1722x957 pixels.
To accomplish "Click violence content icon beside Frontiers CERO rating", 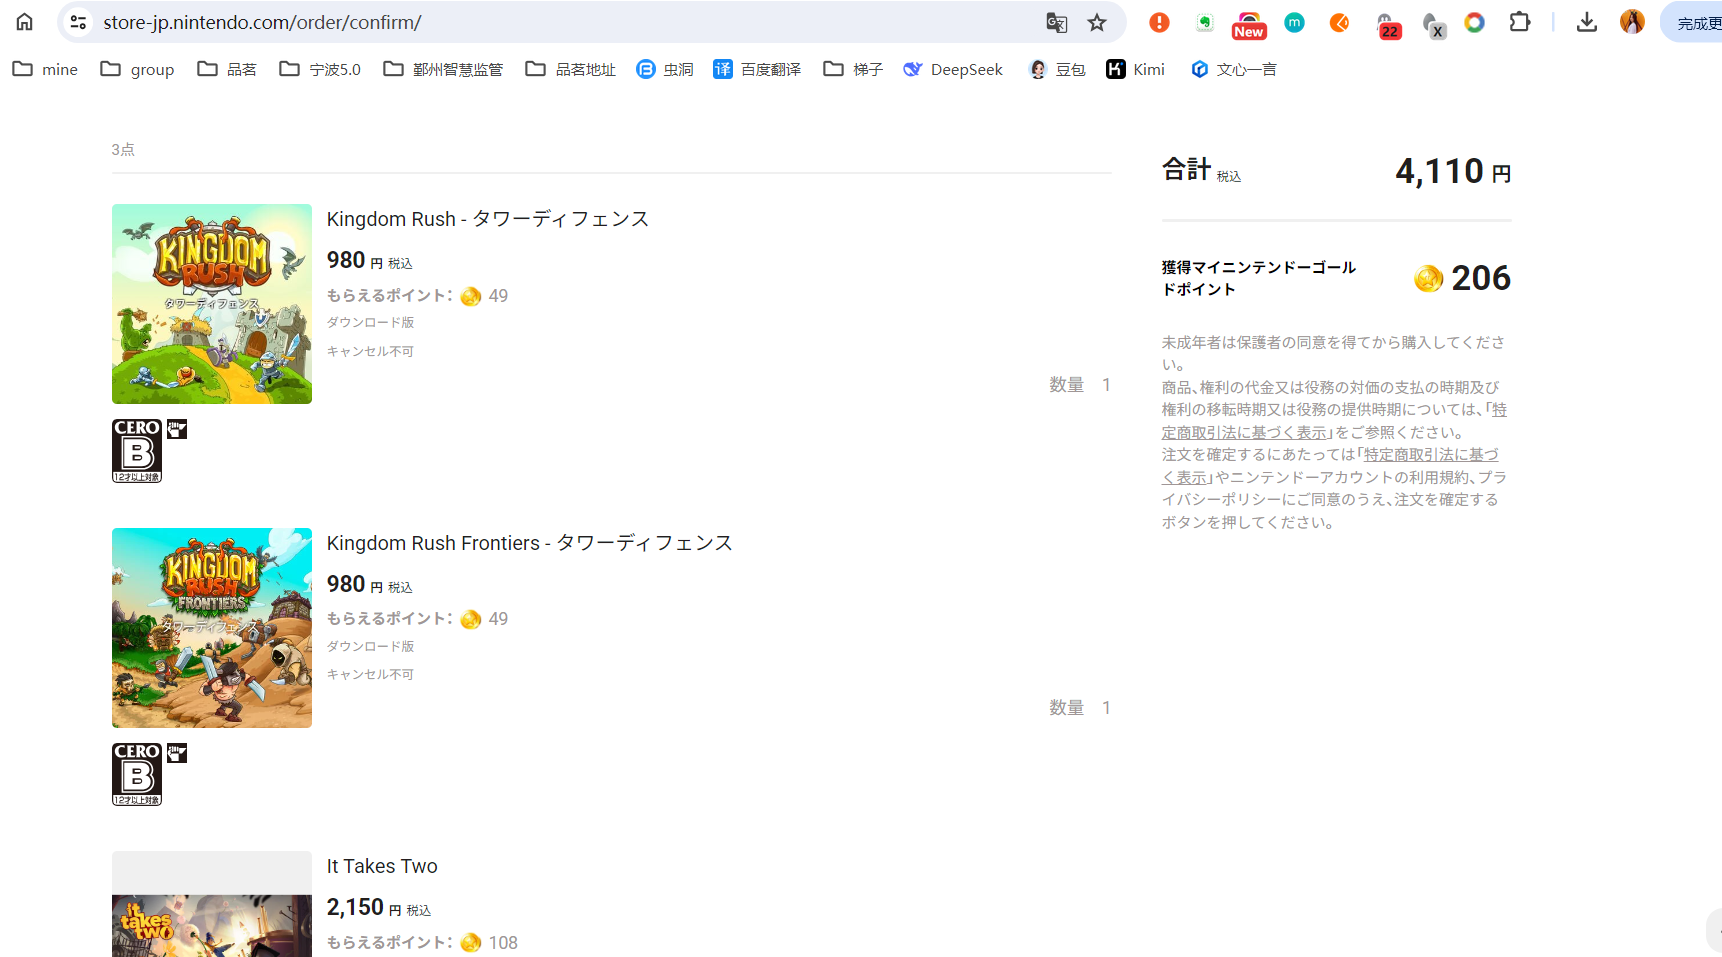I will [x=177, y=753].
